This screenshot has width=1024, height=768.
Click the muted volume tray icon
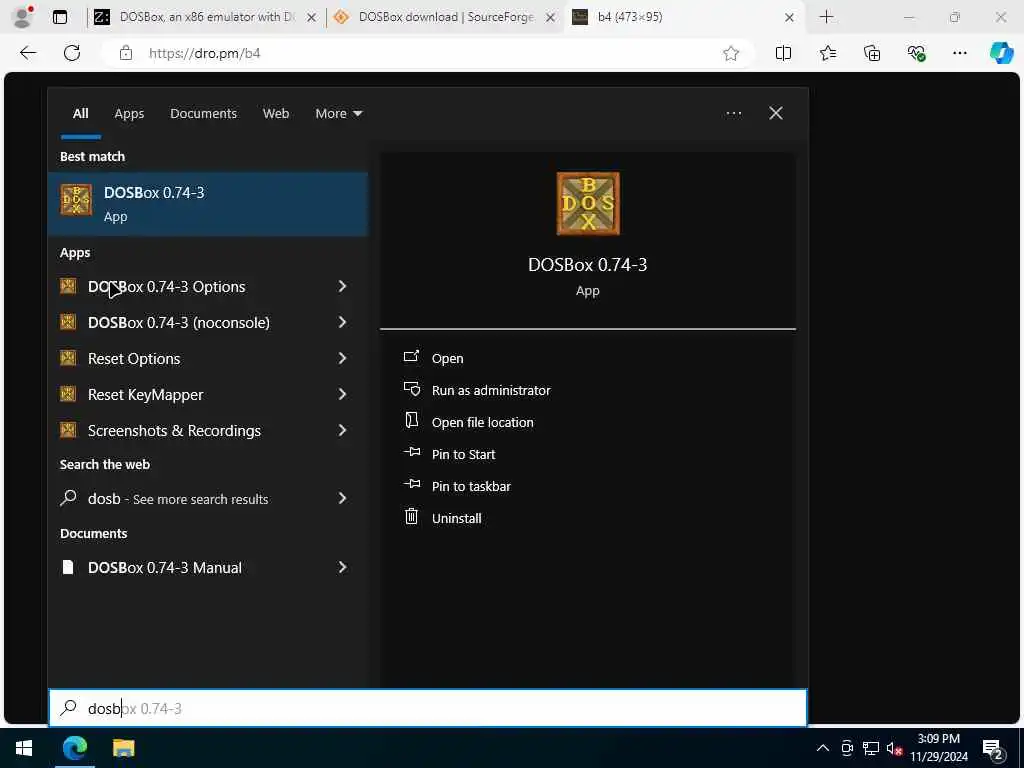894,748
